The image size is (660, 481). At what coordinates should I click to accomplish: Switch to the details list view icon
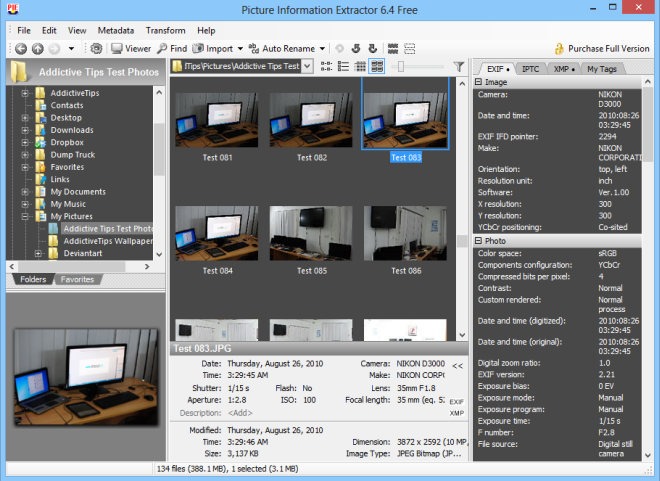[x=360, y=67]
